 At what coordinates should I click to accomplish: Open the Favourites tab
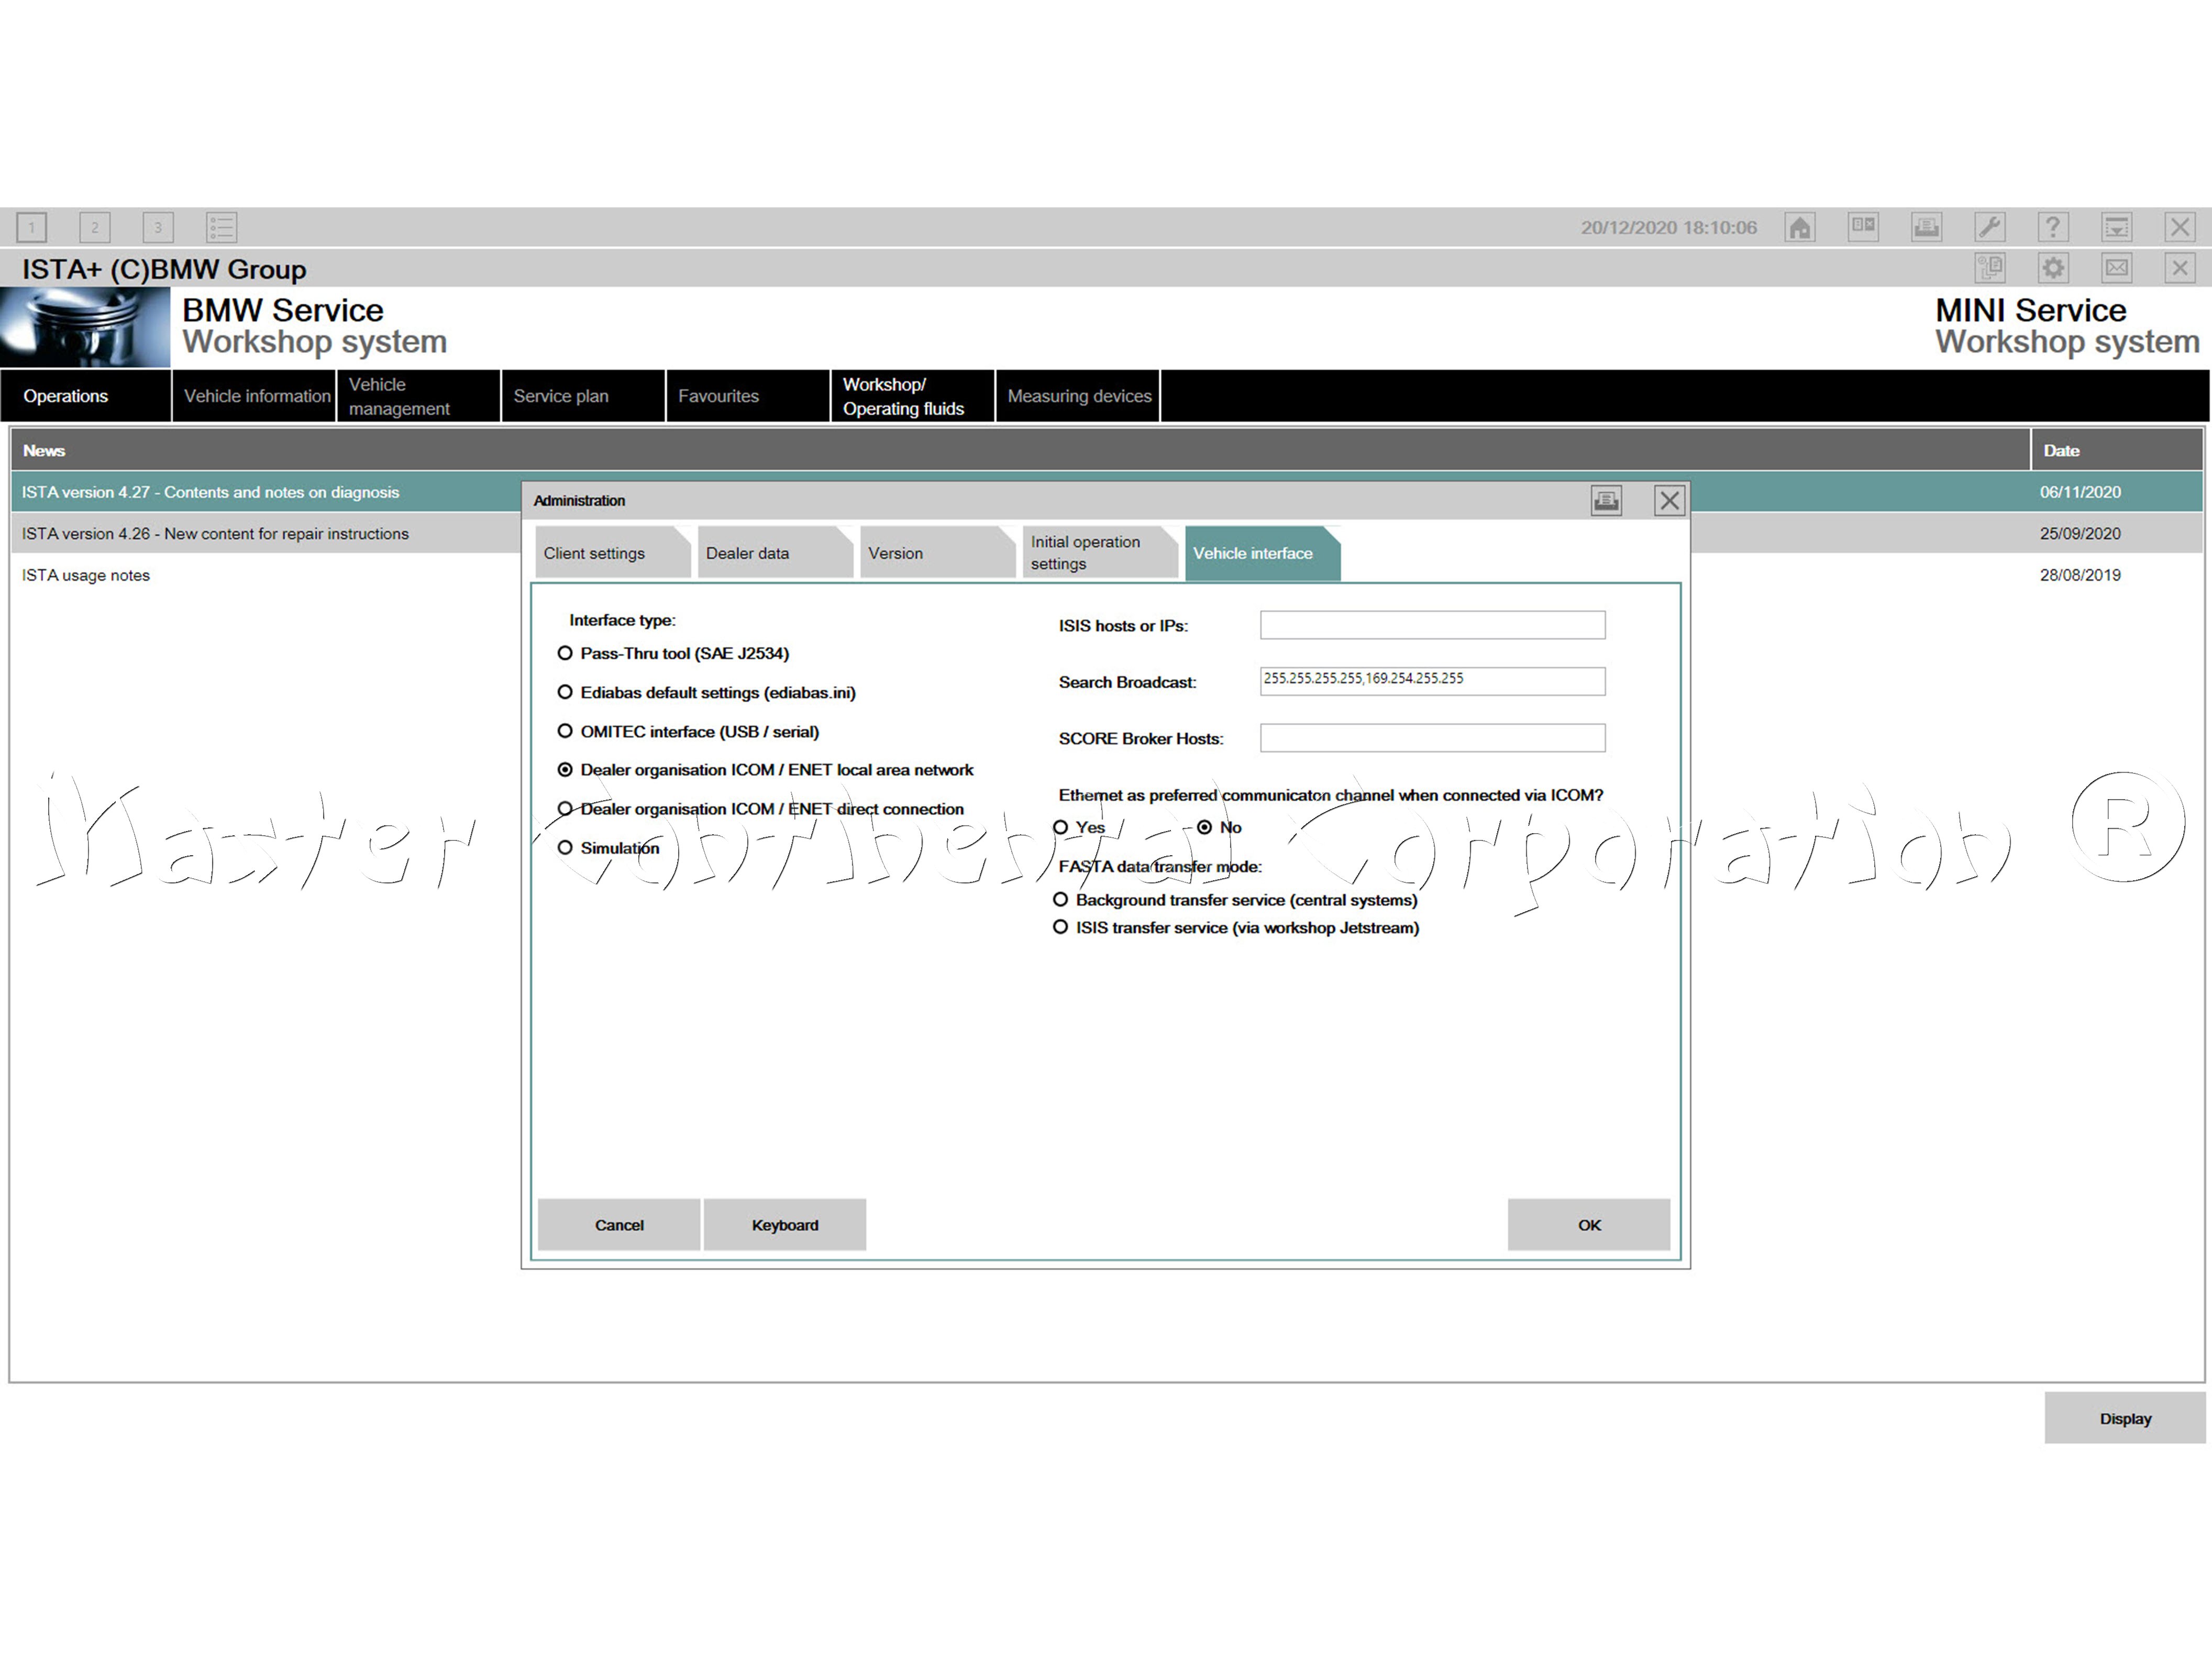click(x=748, y=396)
